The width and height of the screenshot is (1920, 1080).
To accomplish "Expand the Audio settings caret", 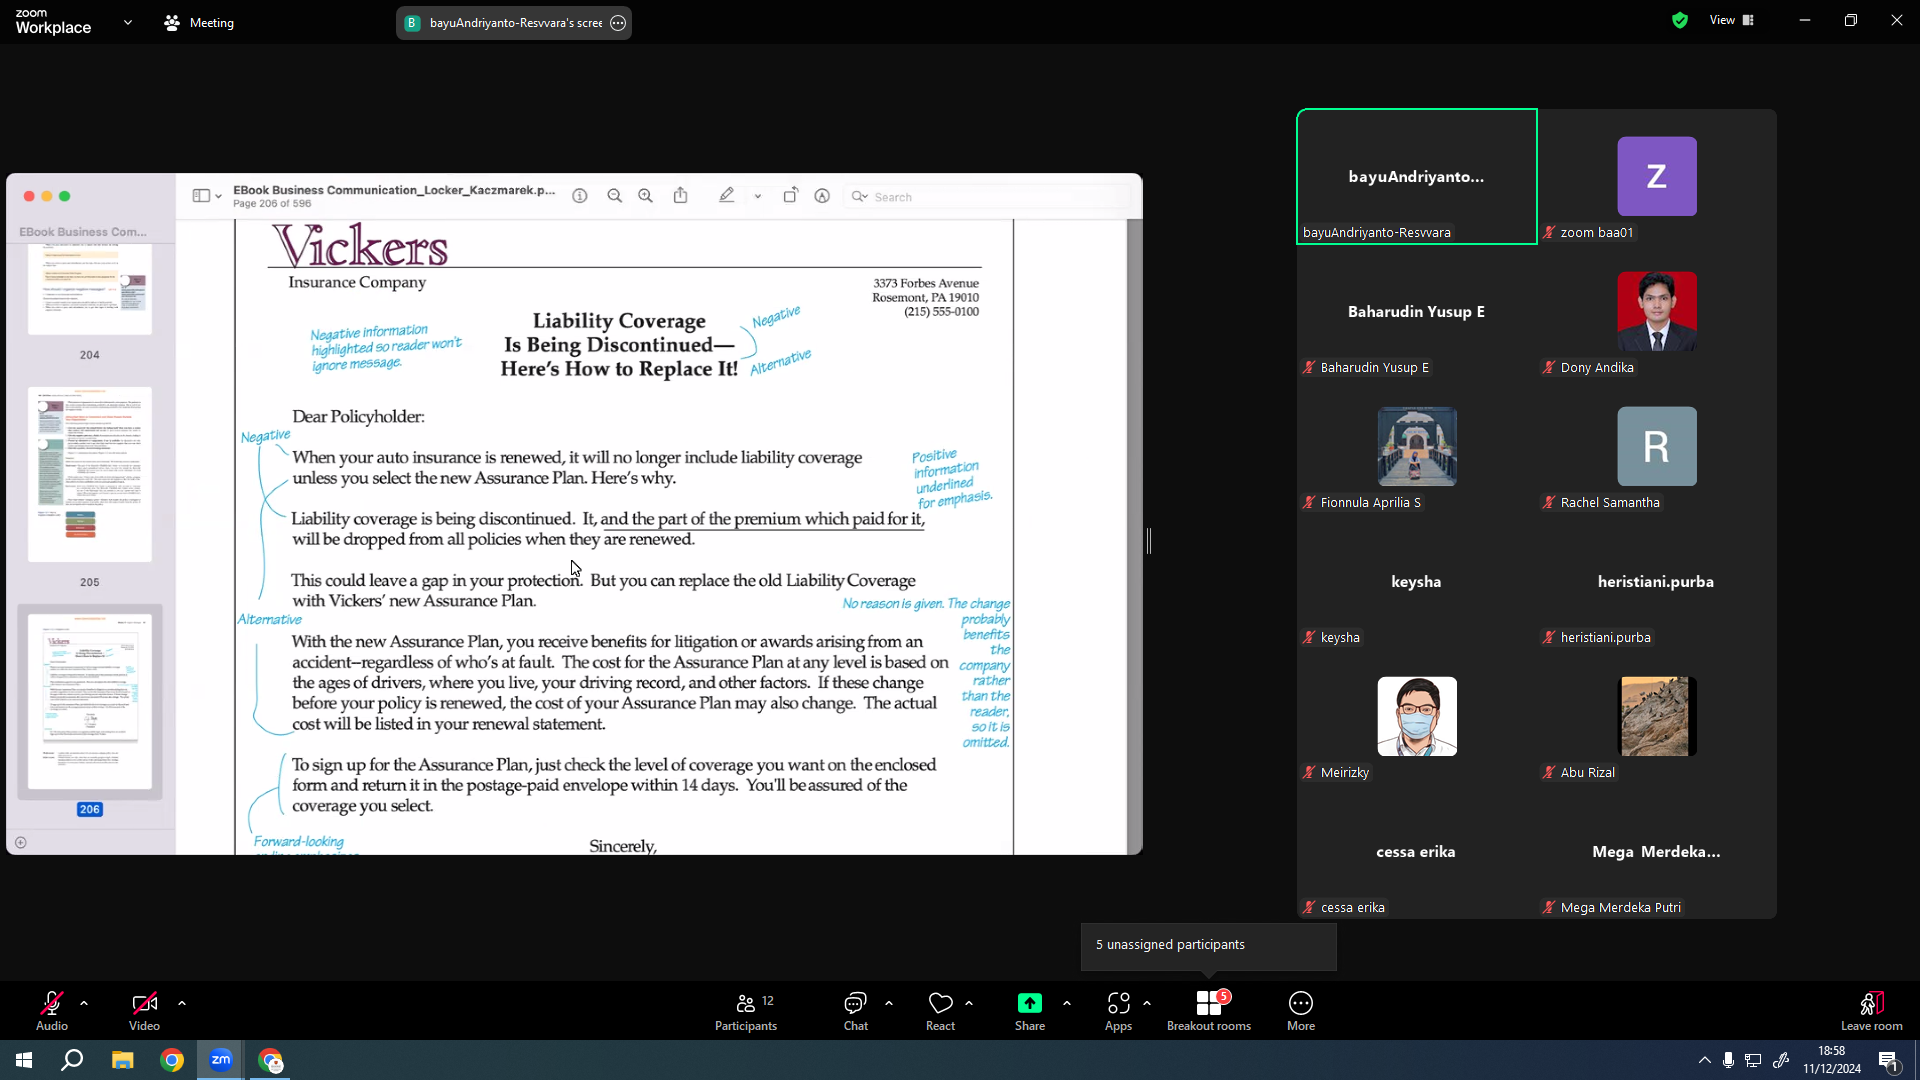I will pos(84,1003).
